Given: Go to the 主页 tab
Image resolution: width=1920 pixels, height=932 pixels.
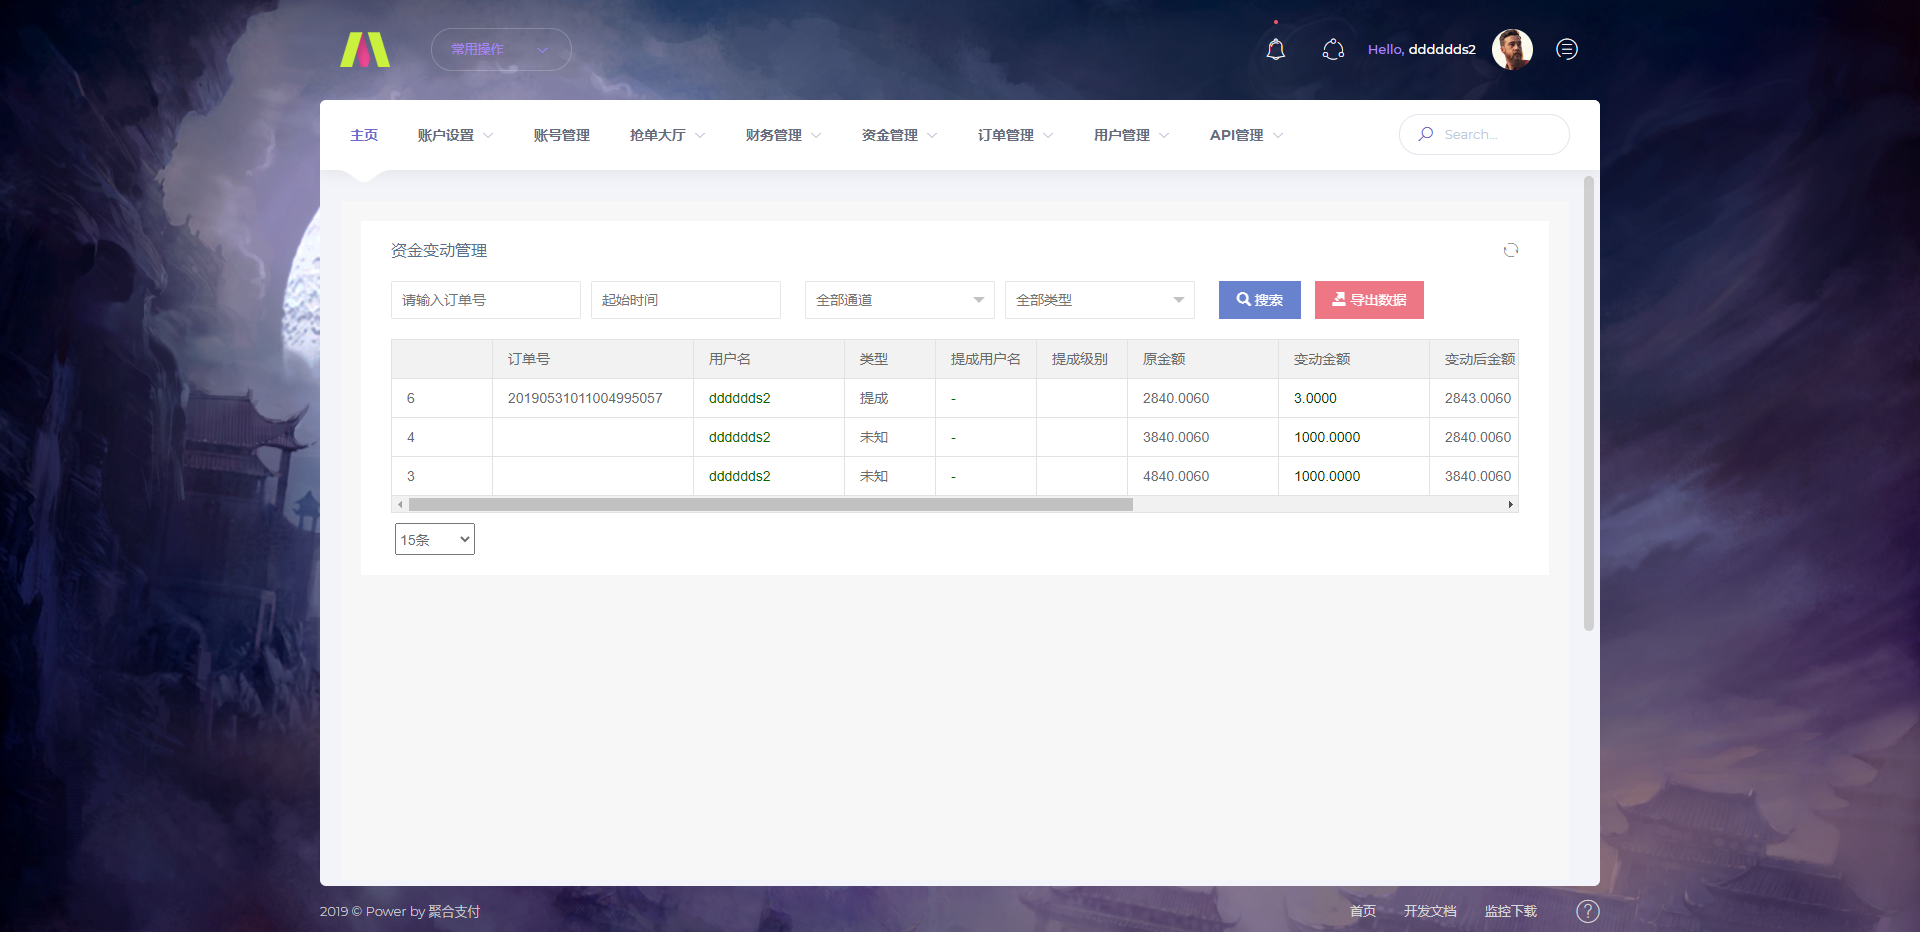Looking at the screenshot, I should 364,135.
